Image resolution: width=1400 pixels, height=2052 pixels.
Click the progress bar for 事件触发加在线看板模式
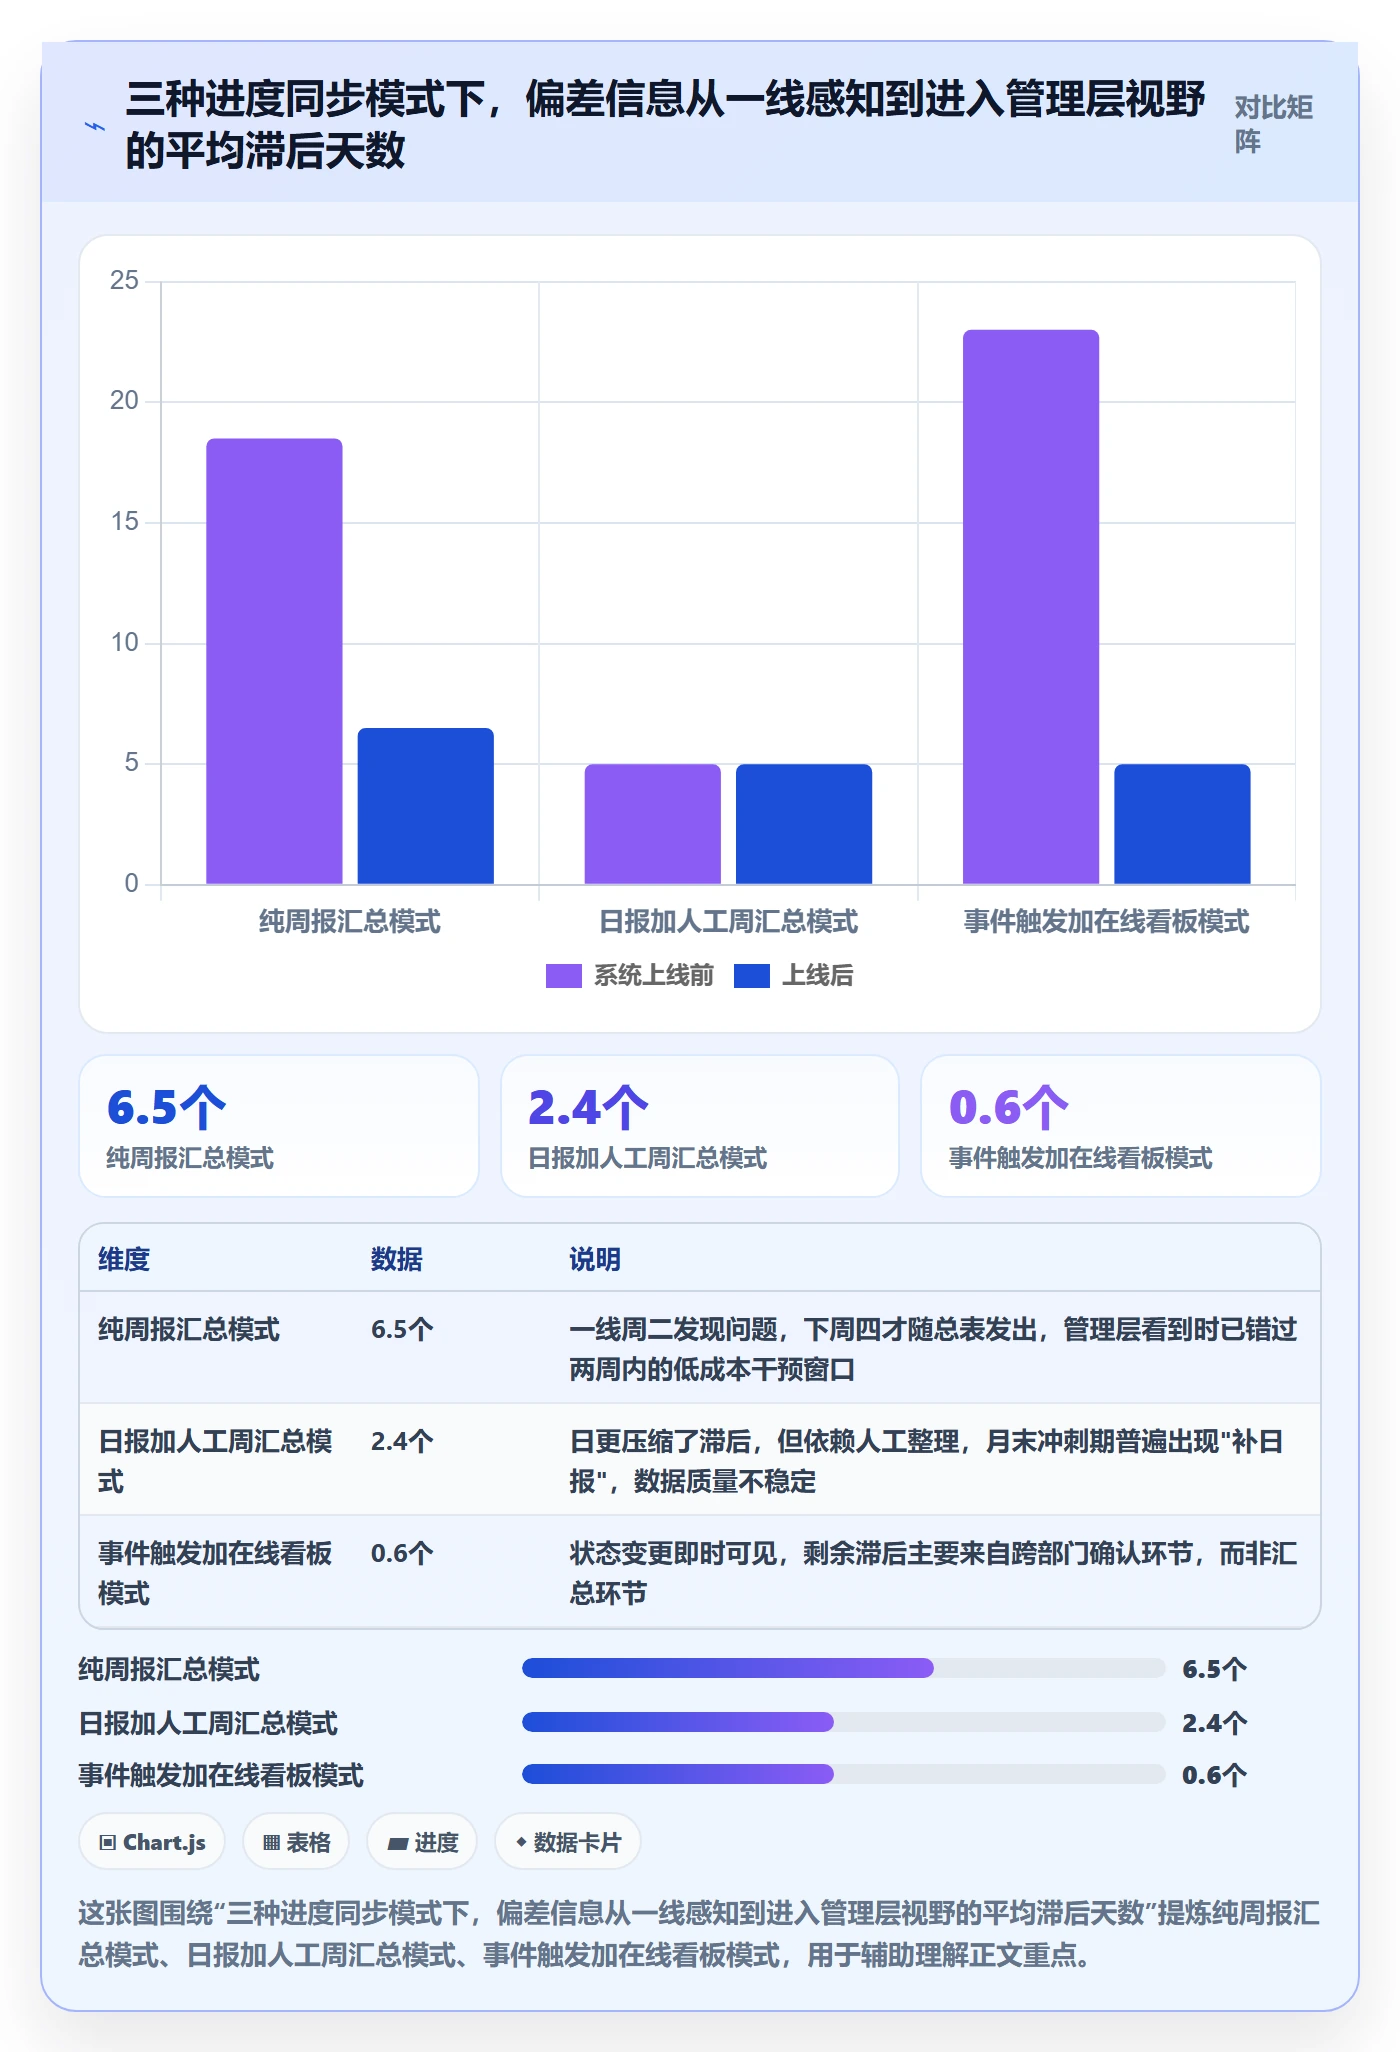click(844, 1774)
